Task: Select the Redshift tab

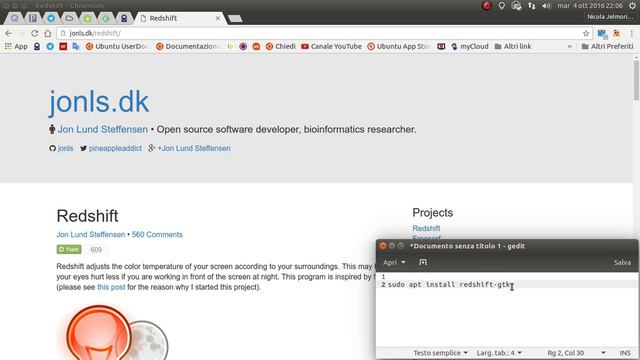Action: pos(180,18)
